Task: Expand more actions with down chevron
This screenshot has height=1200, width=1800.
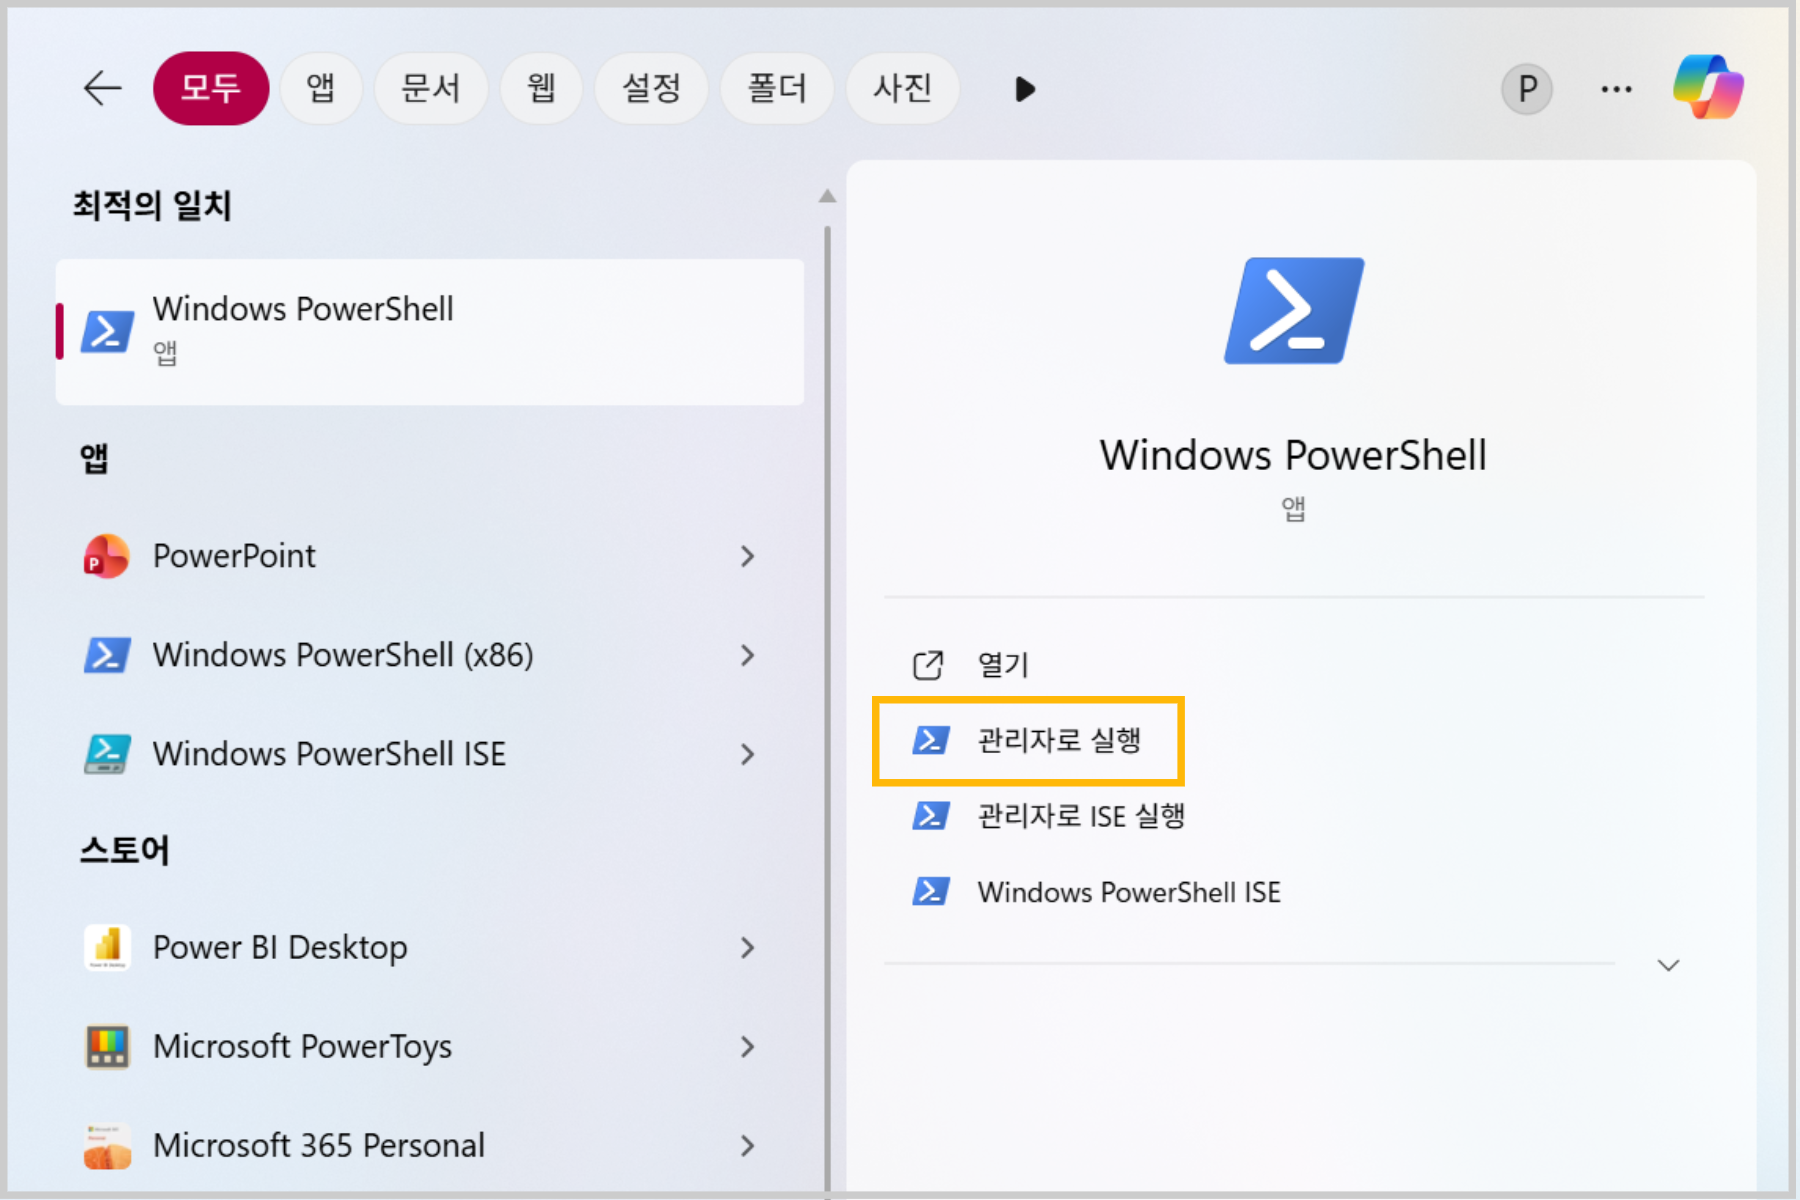Action: 1668,965
